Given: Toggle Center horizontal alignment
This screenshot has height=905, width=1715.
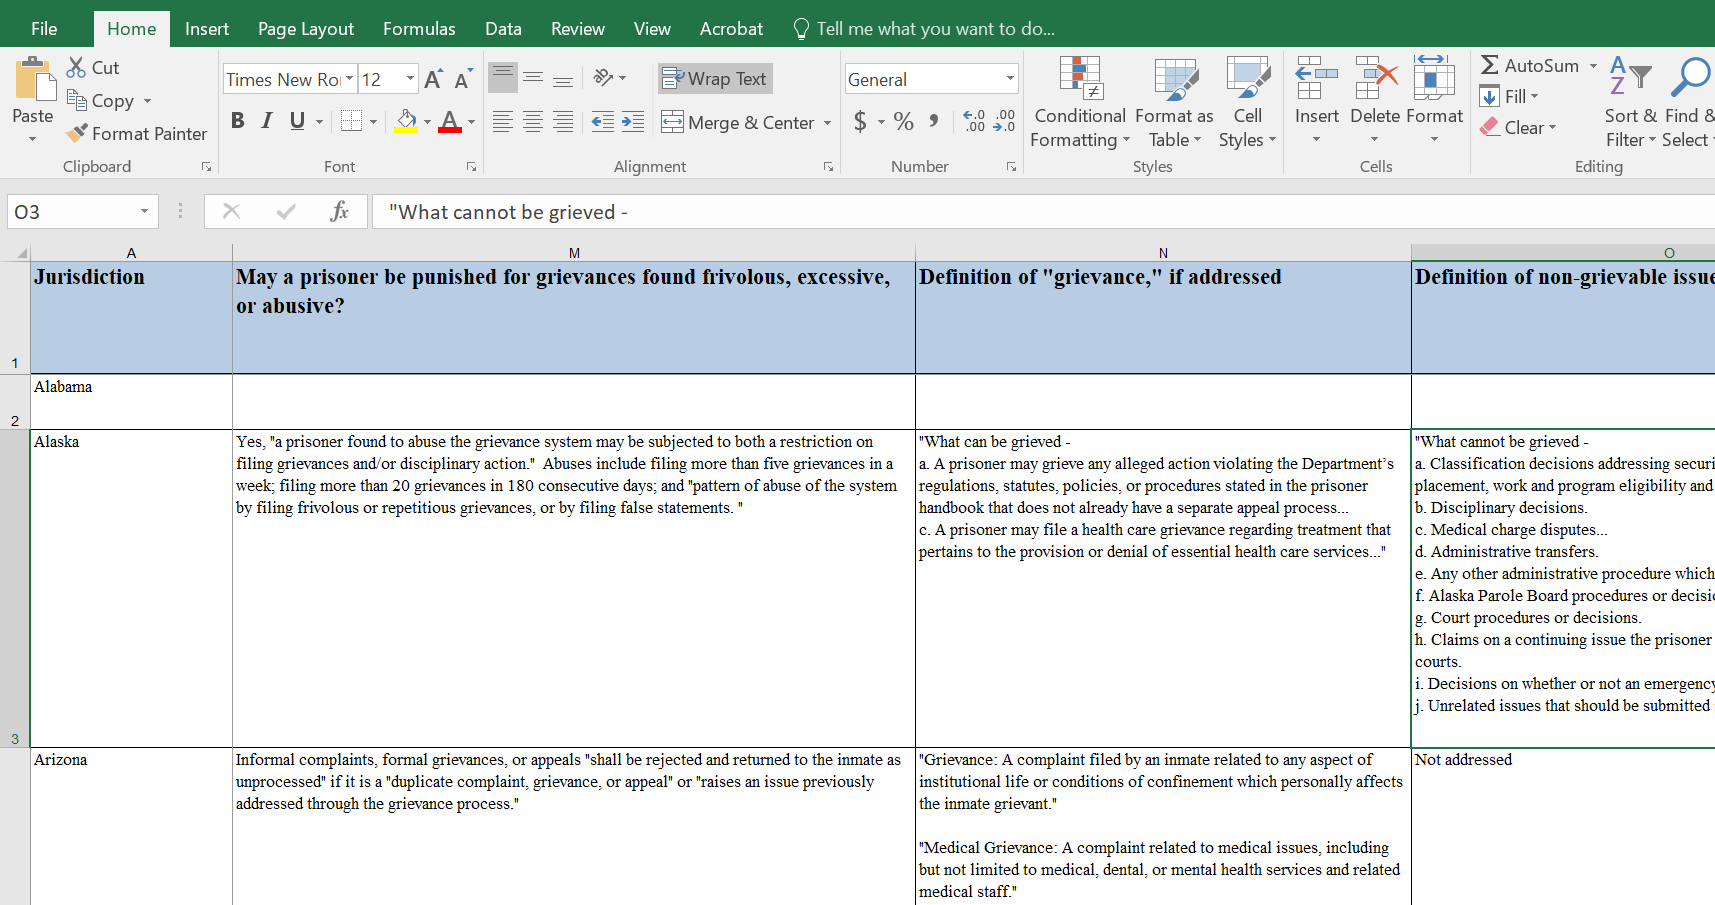Looking at the screenshot, I should click(533, 122).
